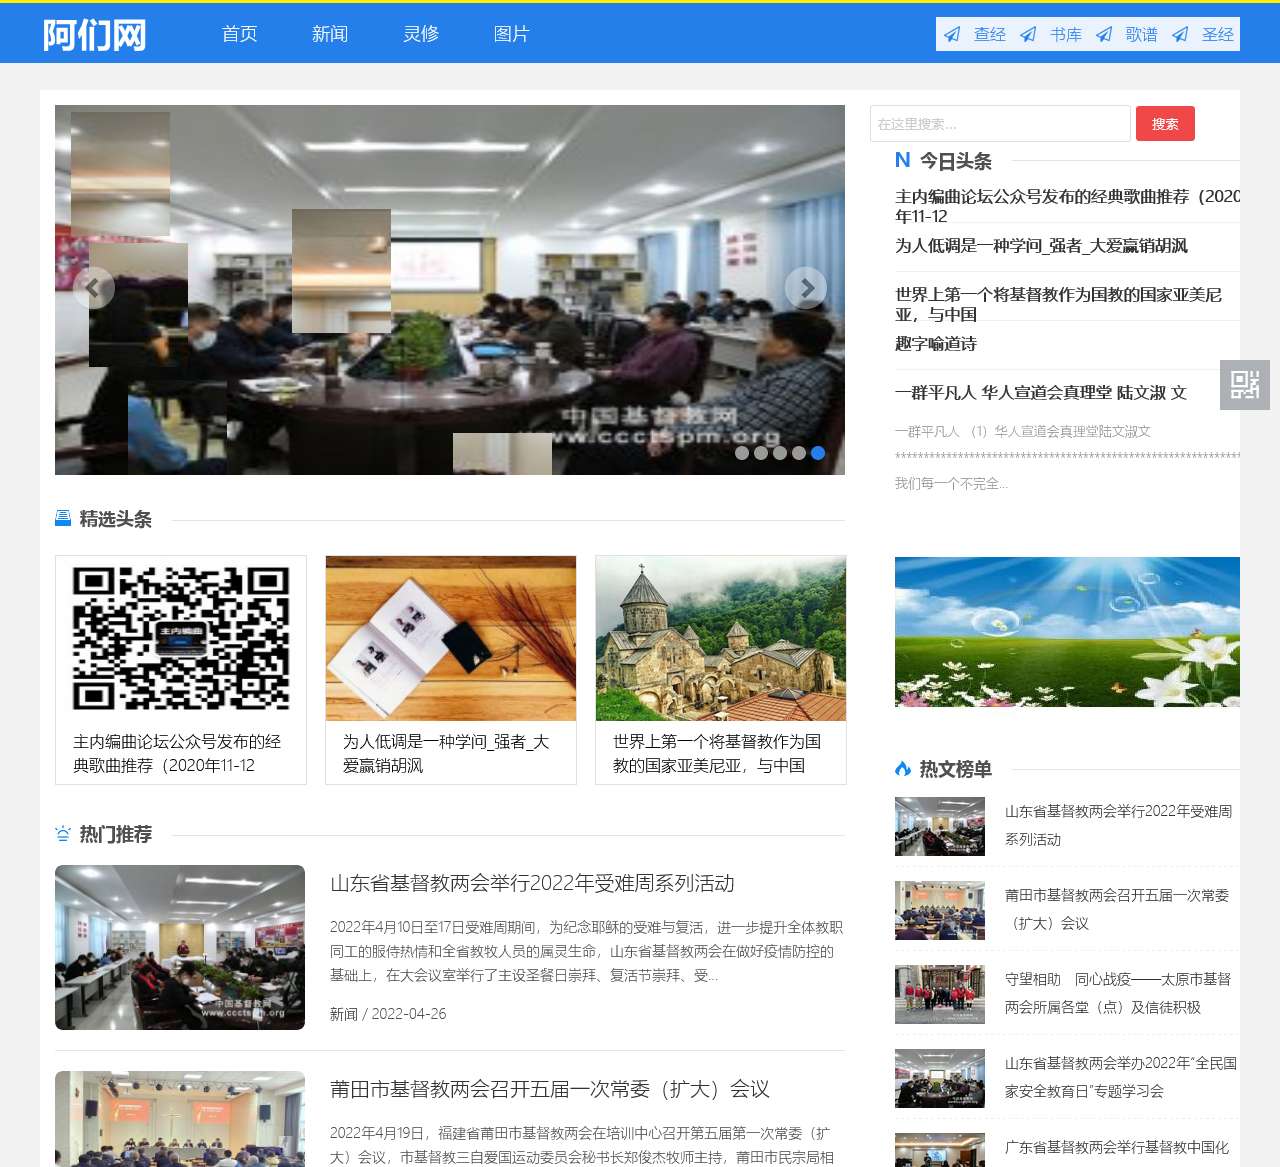Open card title 世界上第一个将基督教作为国教 under monastery
1280x1167 pixels.
pos(717,753)
